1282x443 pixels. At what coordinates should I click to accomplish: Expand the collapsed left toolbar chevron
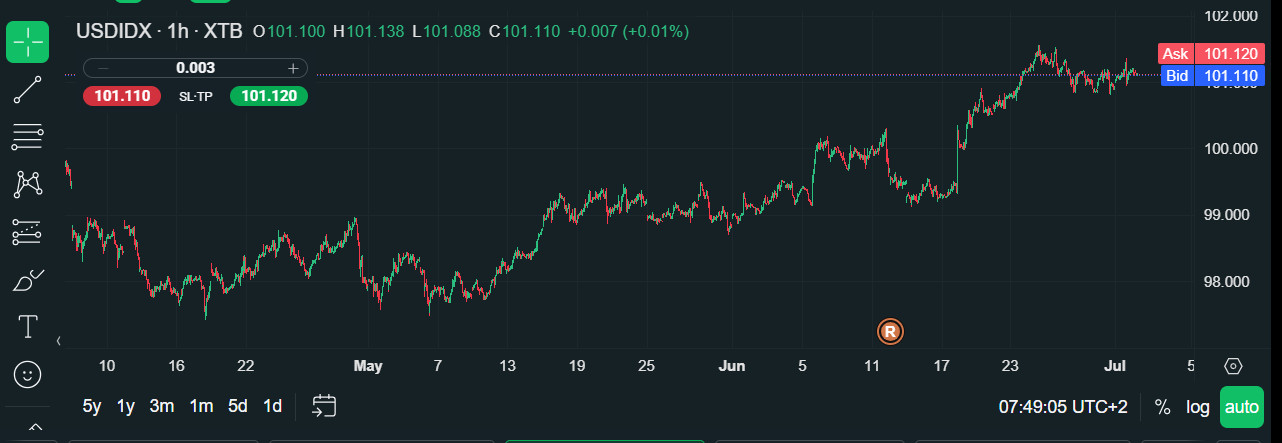(x=35, y=428)
